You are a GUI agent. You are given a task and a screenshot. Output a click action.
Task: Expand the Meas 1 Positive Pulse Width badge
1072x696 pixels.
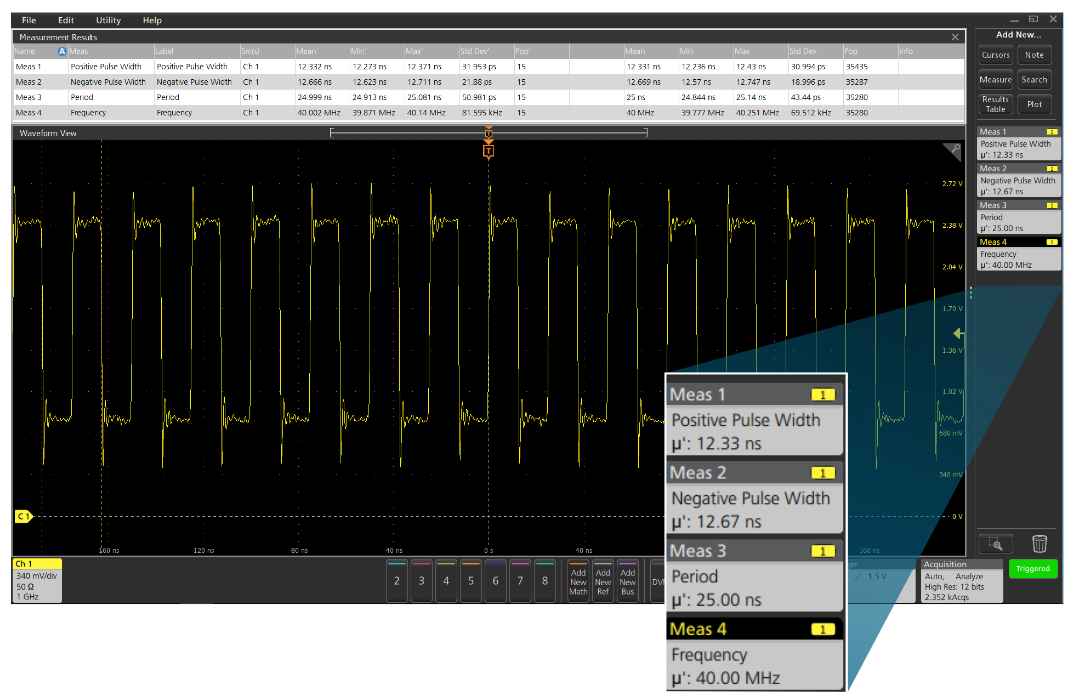[x=1018, y=143]
